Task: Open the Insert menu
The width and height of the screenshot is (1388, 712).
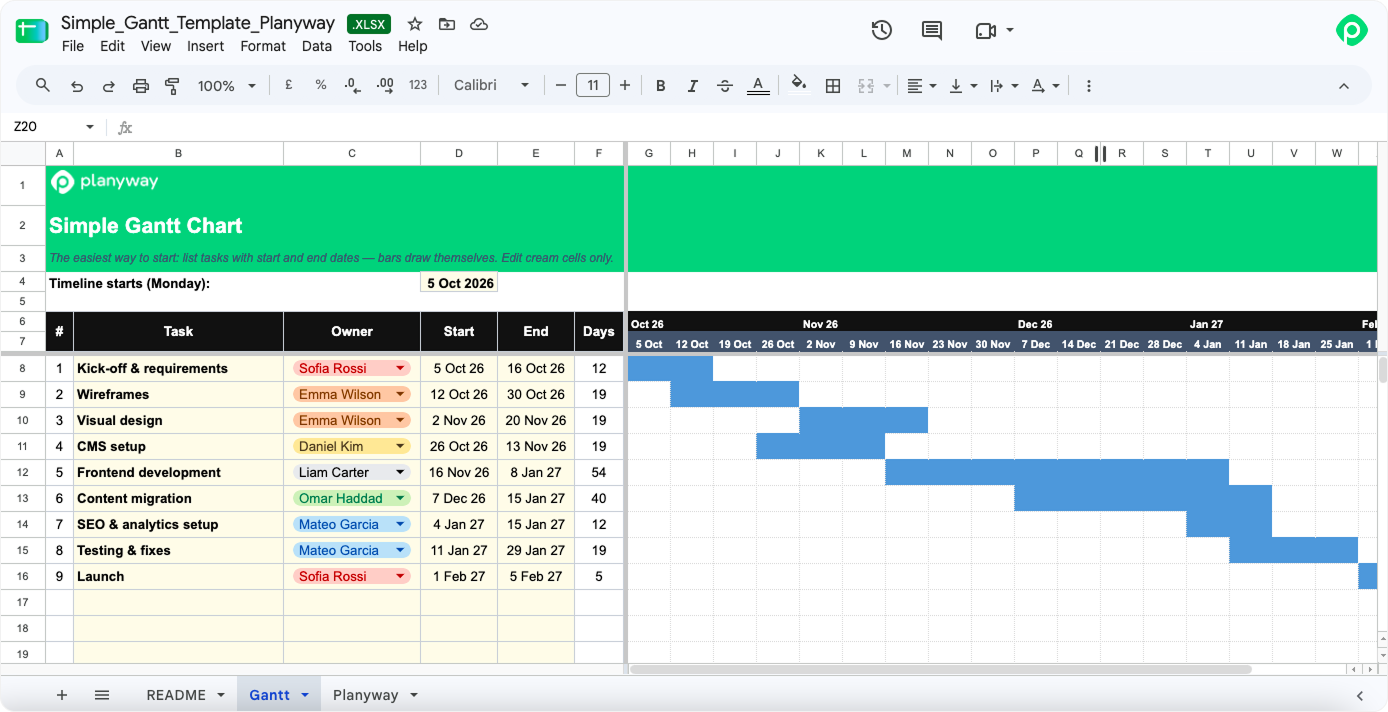Action: 206,46
